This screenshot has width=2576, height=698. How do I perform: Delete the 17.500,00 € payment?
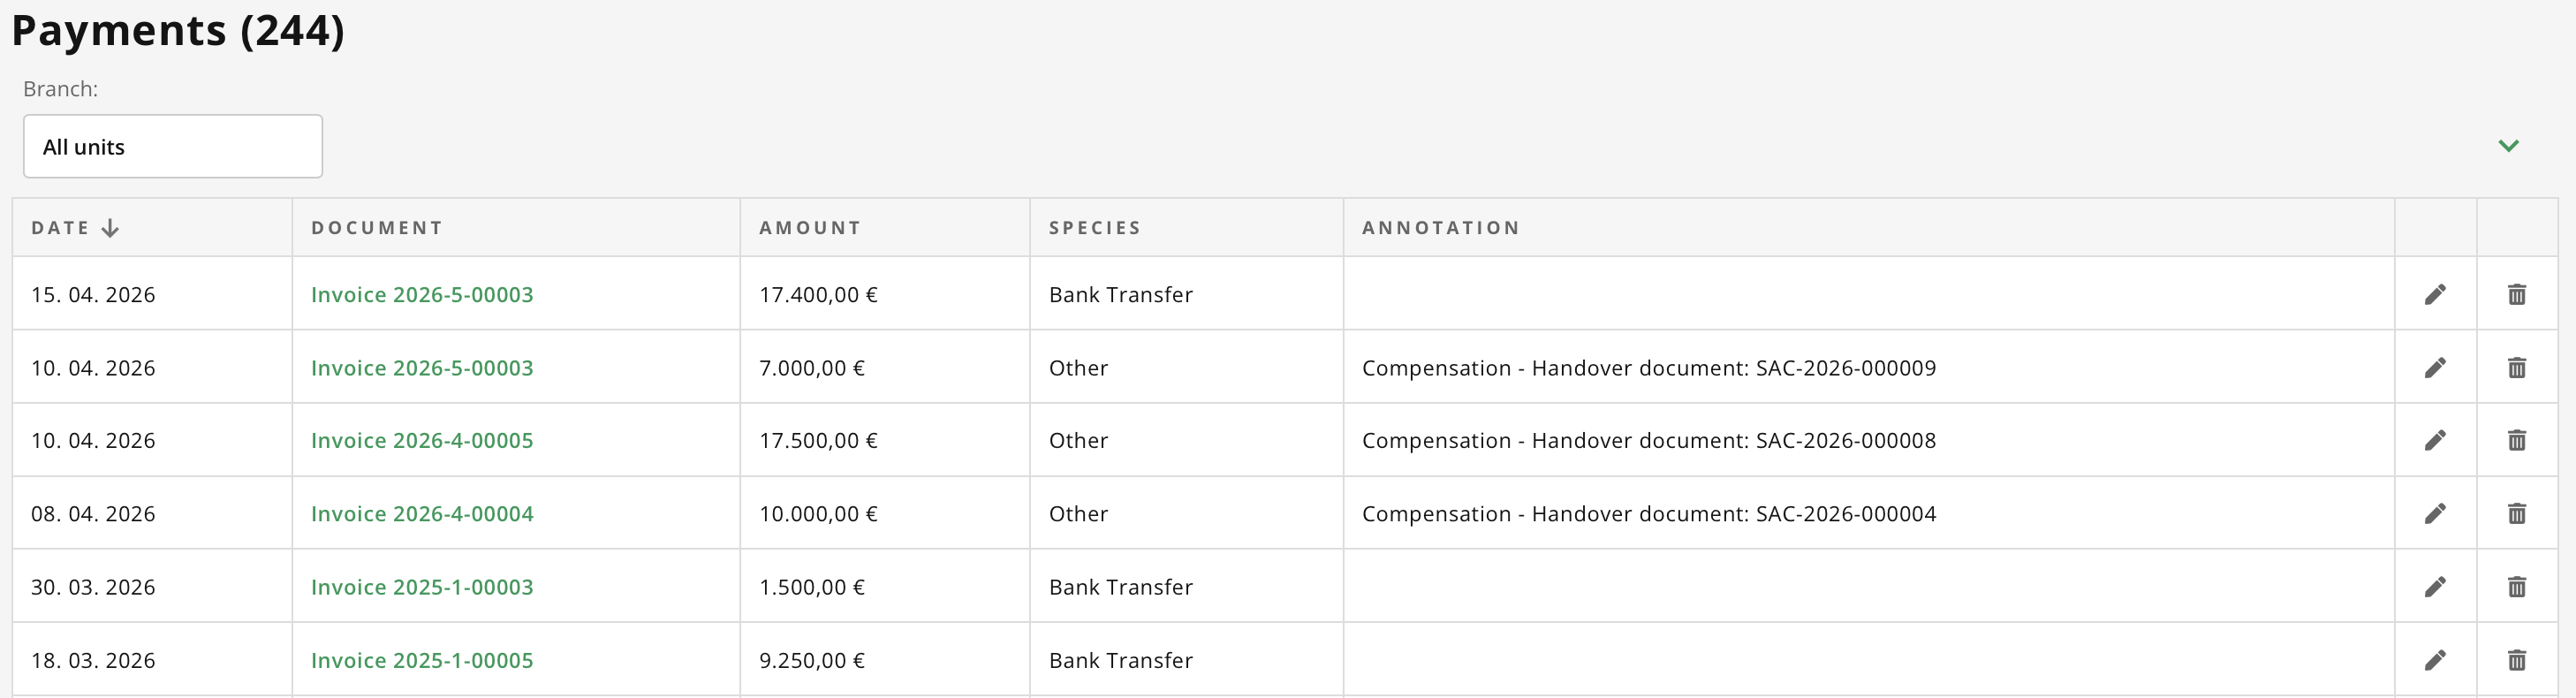click(2516, 440)
